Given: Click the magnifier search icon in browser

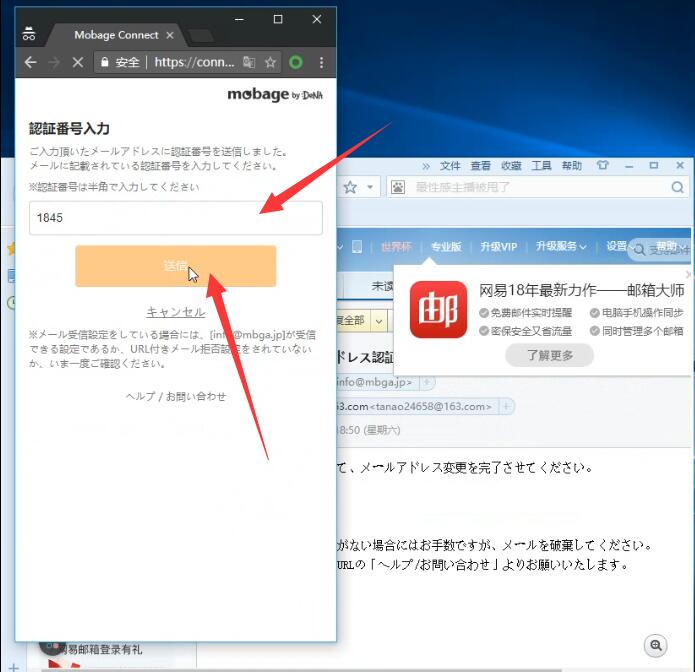Looking at the screenshot, I should pos(677,187).
